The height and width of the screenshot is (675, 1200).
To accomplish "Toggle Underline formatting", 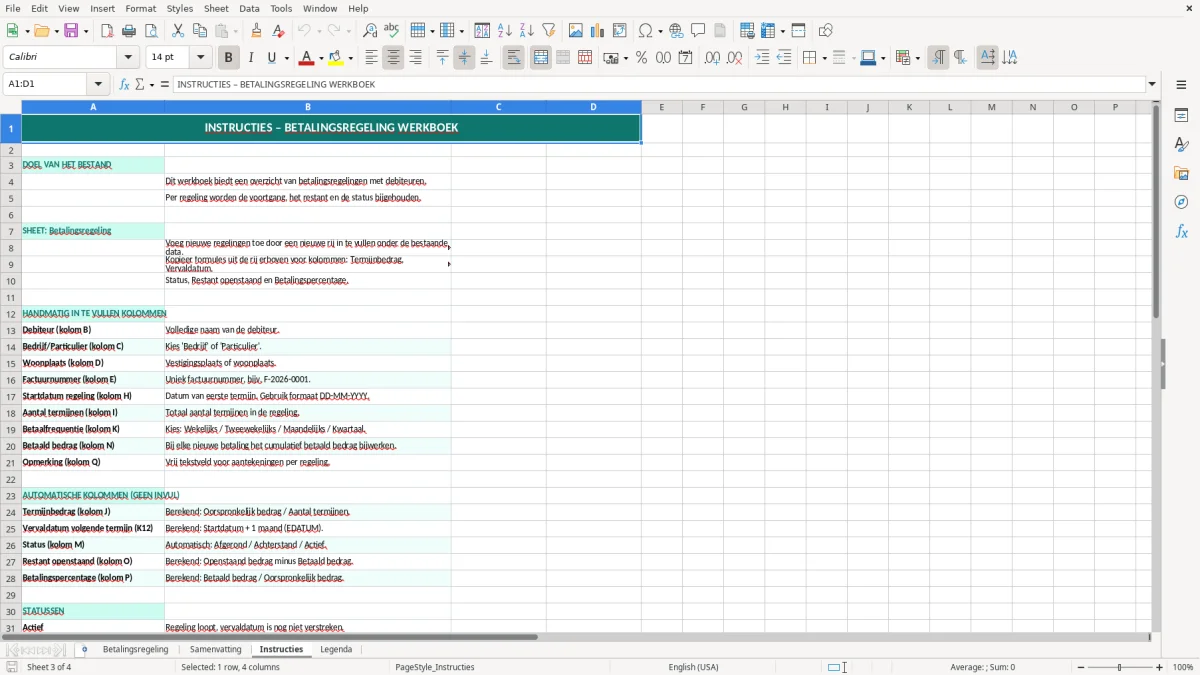I will (272, 58).
